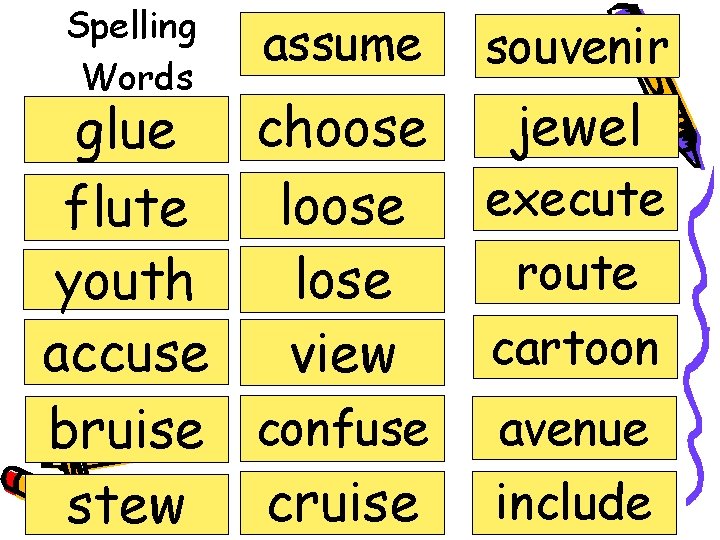The image size is (720, 540).
Task: Click the 'bruise' word box
Action: tap(127, 429)
